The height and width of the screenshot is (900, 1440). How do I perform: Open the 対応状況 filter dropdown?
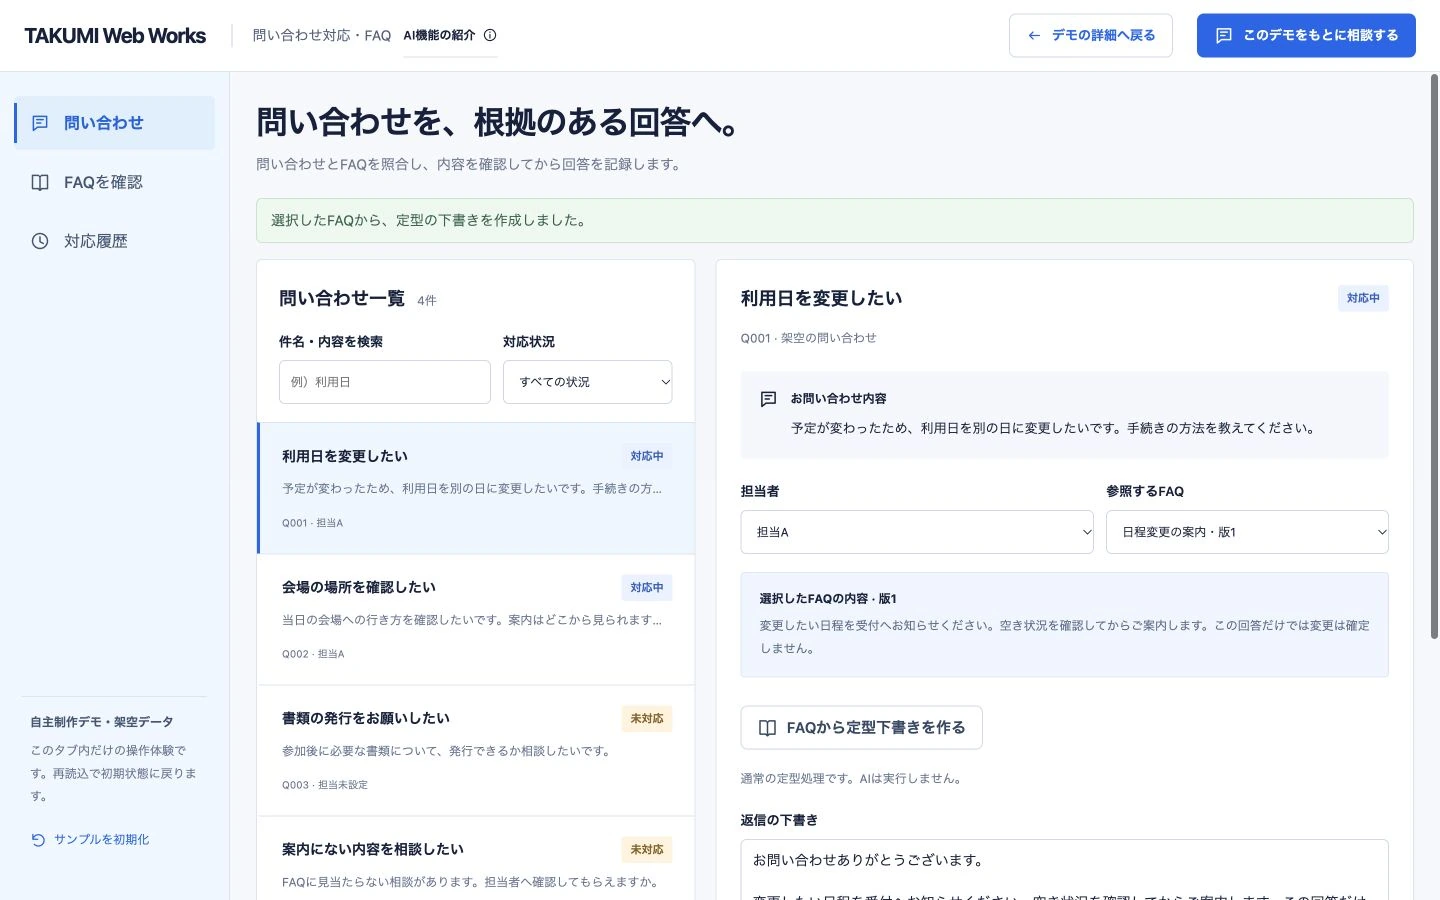coord(587,382)
